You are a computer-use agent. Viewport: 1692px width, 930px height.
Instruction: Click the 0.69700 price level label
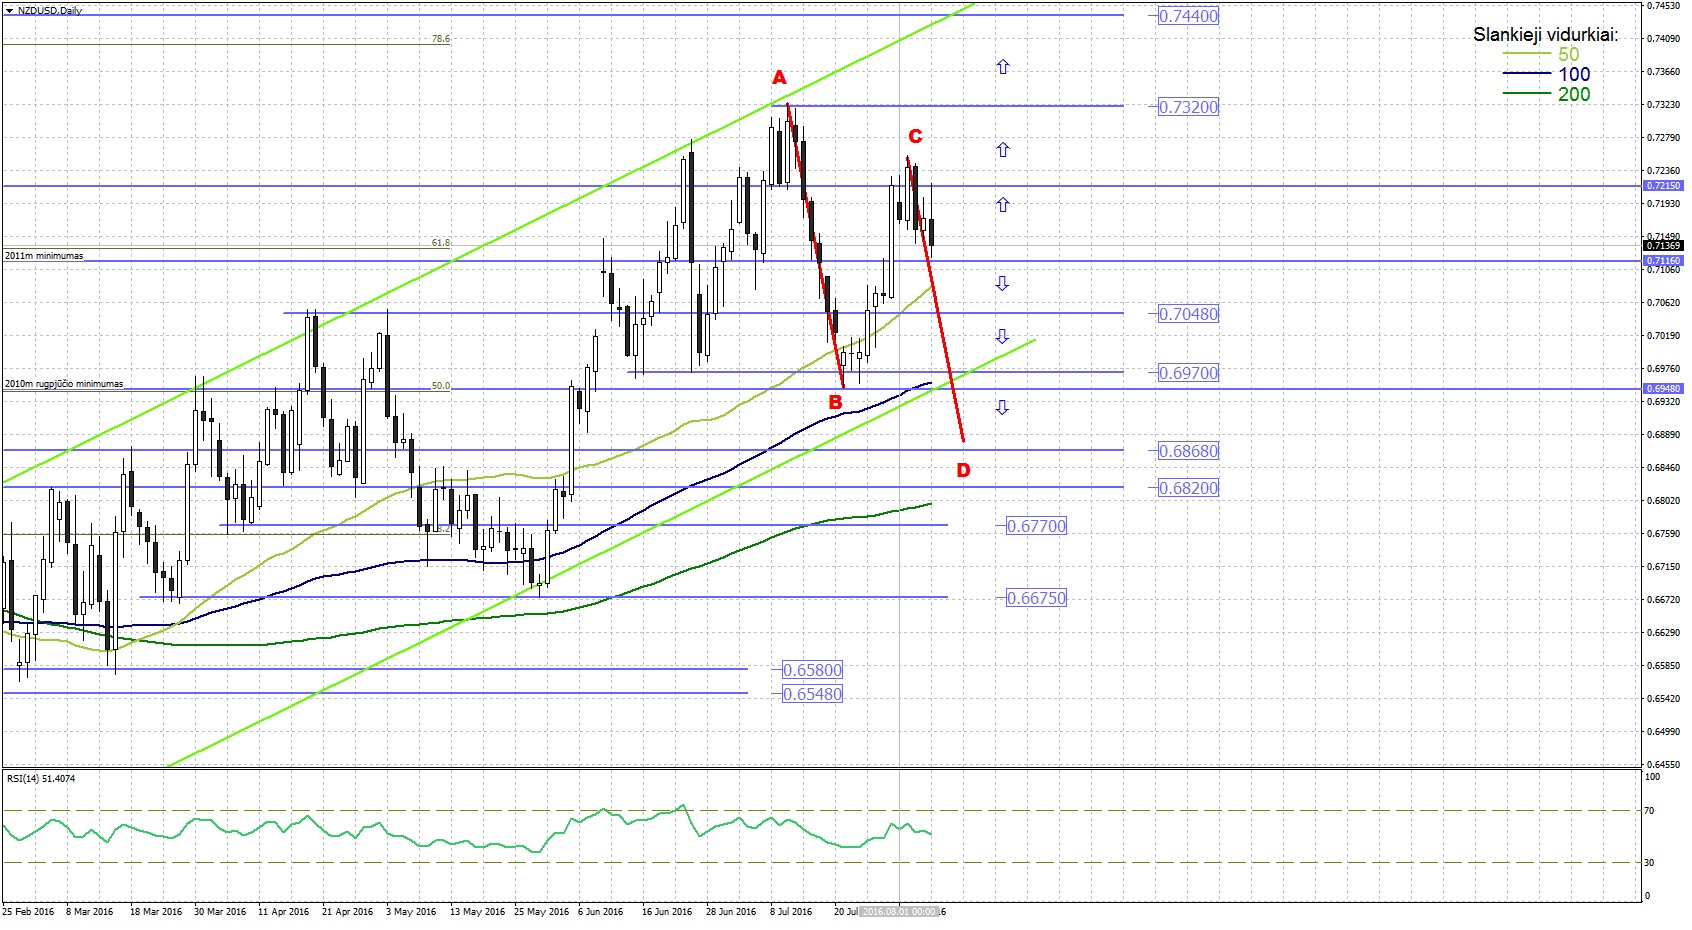tap(1188, 373)
